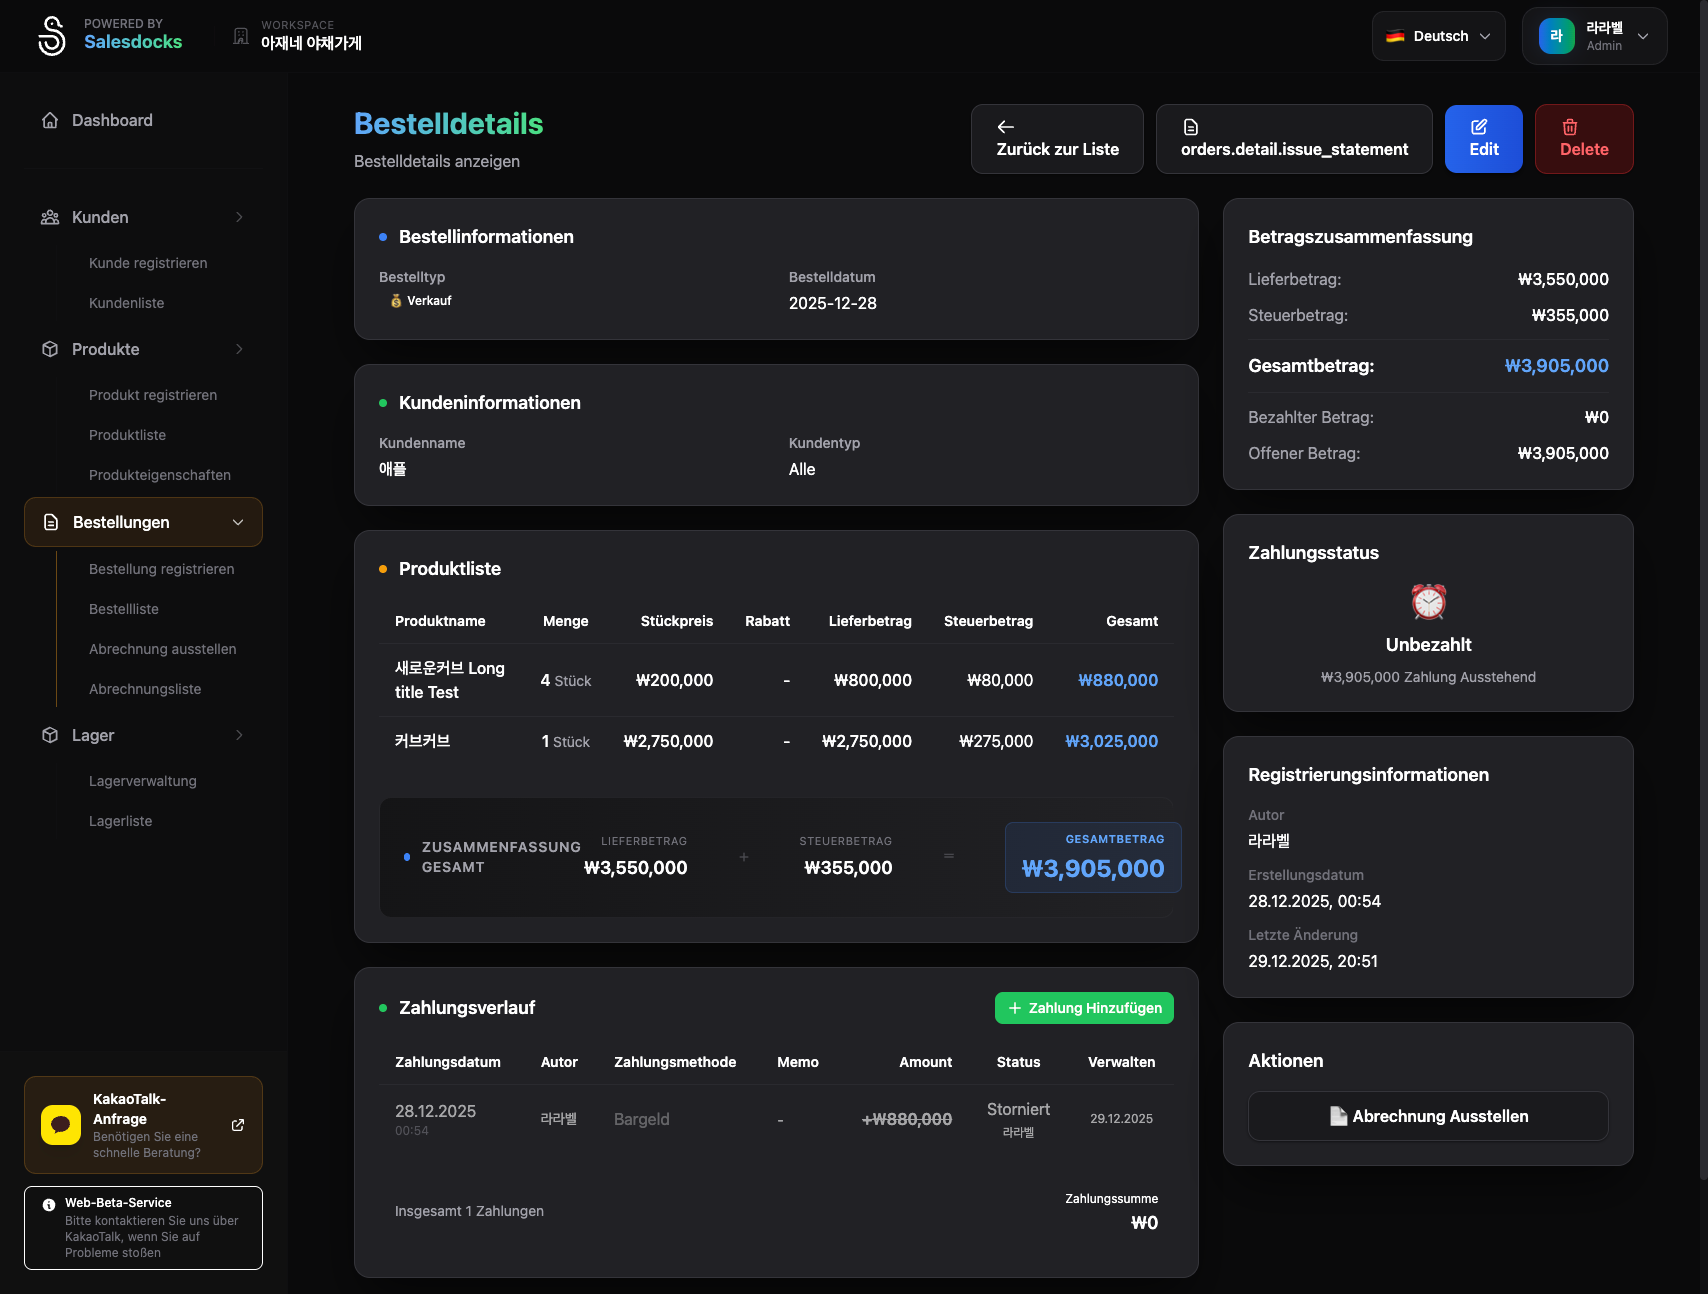Click the red Delete button
The height and width of the screenshot is (1294, 1708).
coord(1583,139)
